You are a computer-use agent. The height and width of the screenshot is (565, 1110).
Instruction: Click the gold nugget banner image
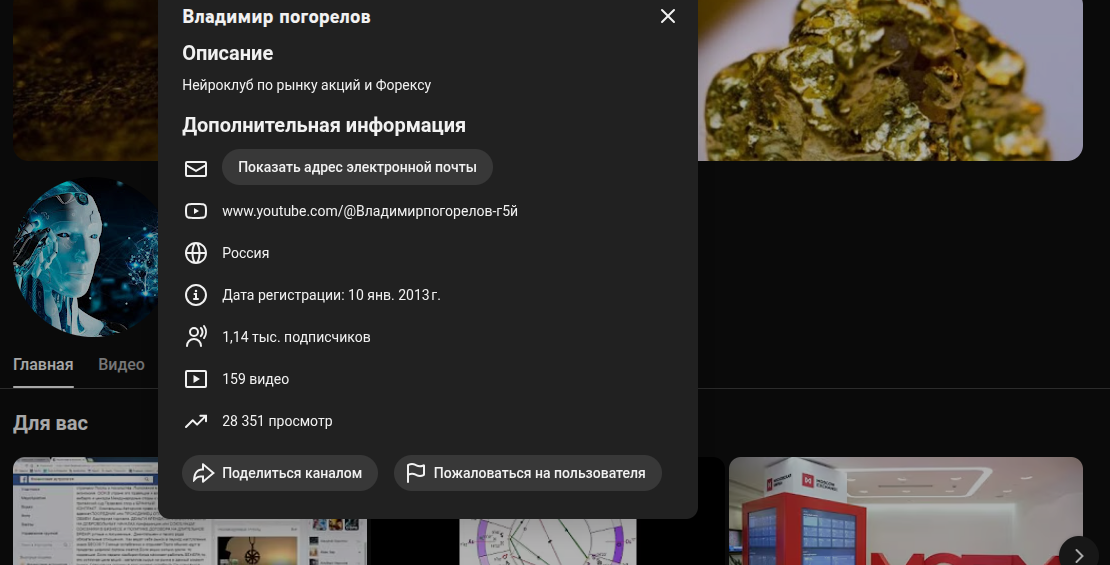pyautogui.click(x=890, y=79)
